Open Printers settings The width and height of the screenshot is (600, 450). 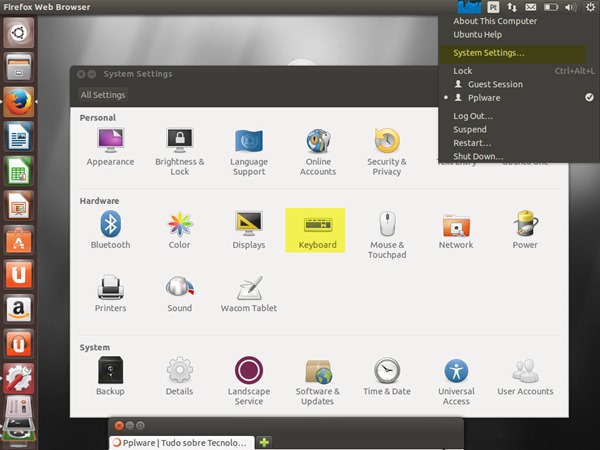click(x=110, y=293)
